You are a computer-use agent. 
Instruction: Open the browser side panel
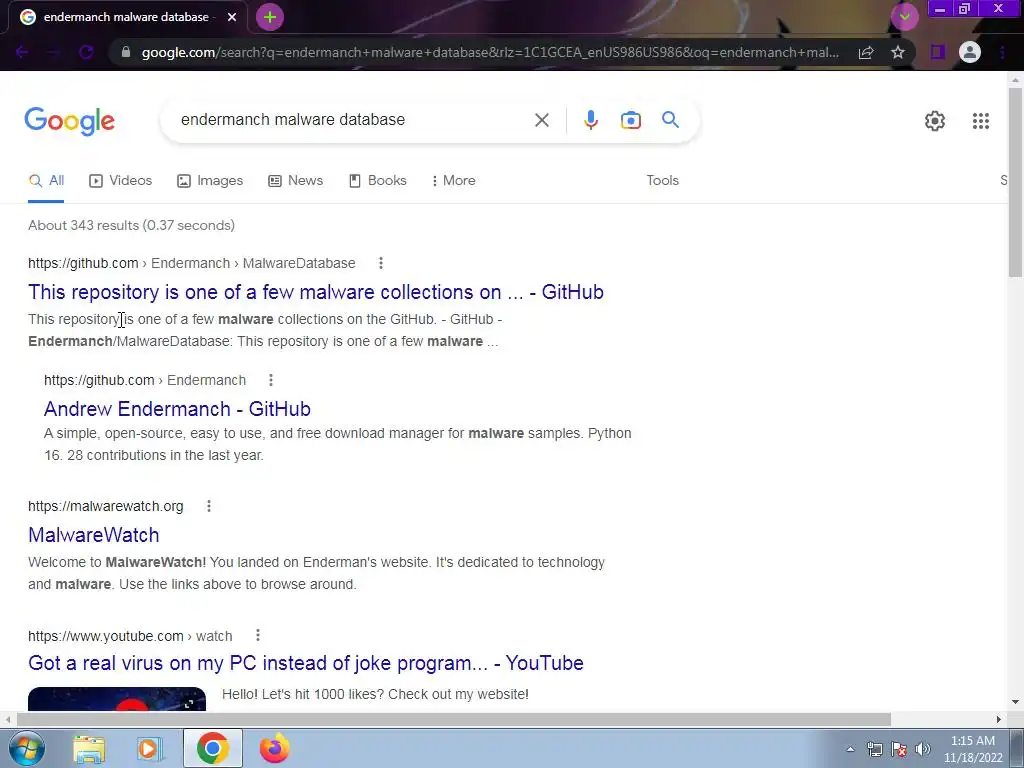pos(938,52)
